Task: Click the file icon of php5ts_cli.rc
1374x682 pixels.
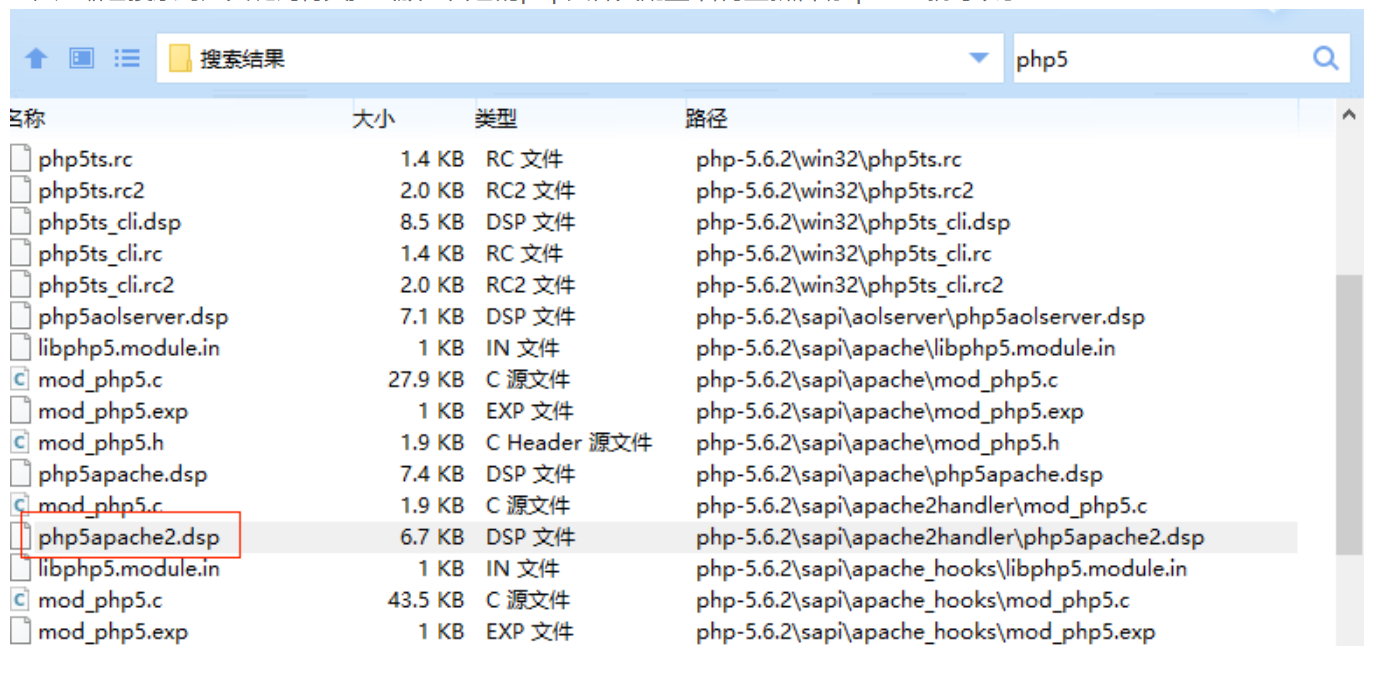Action: (x=21, y=253)
